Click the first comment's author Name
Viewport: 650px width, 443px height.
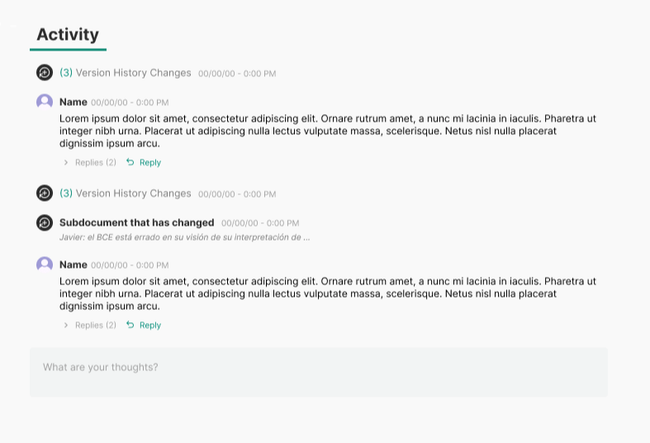(73, 102)
